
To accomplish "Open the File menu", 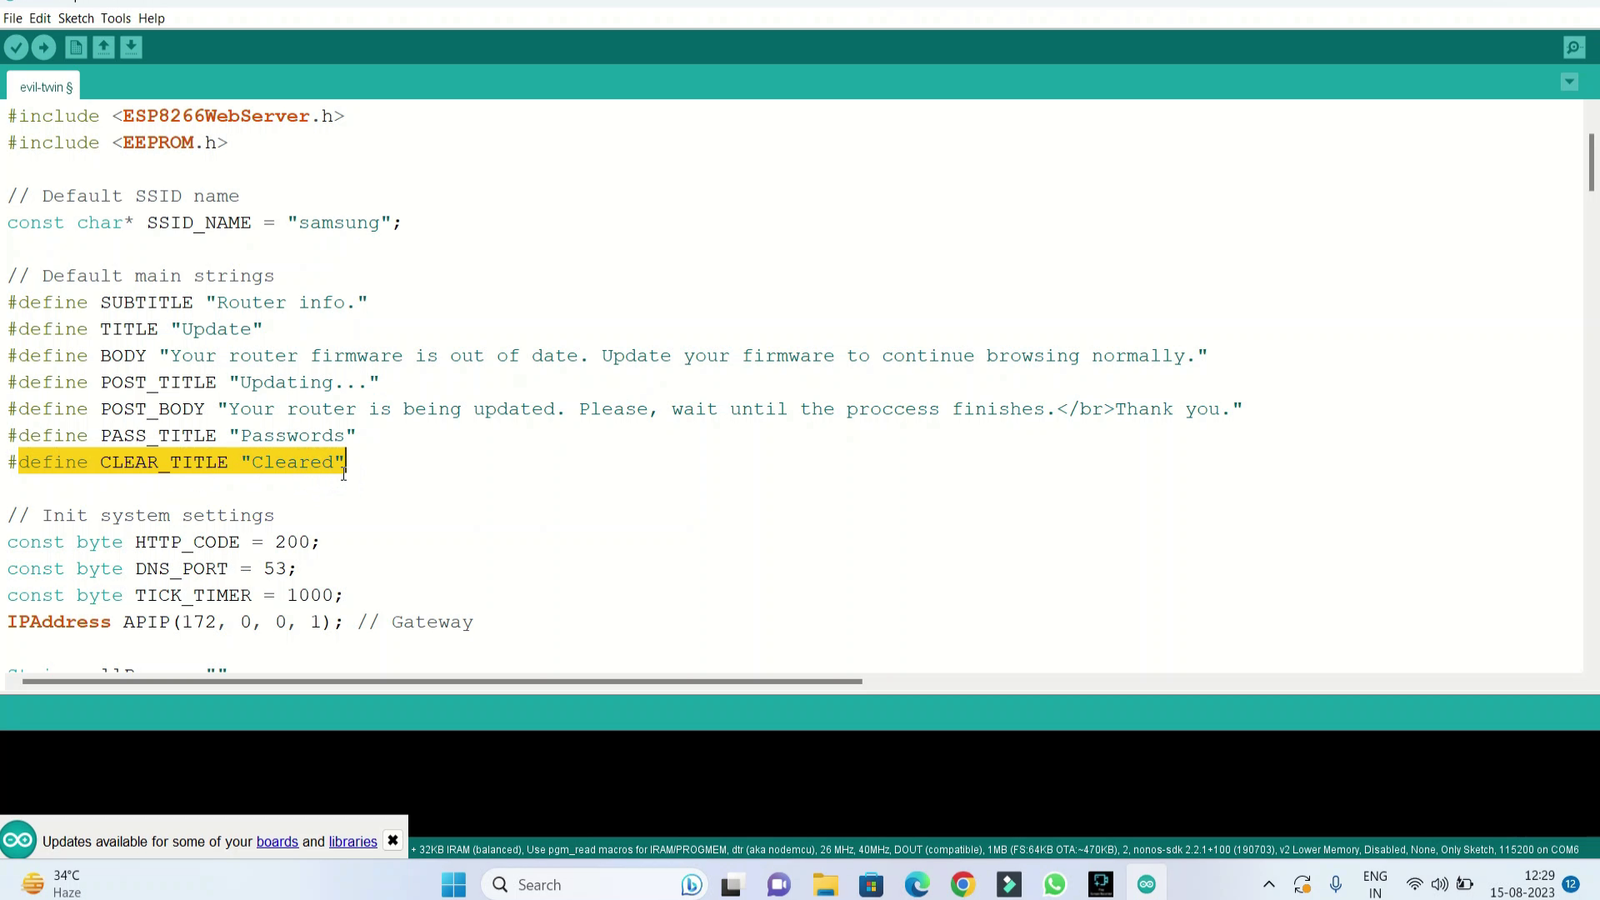I will [13, 18].
